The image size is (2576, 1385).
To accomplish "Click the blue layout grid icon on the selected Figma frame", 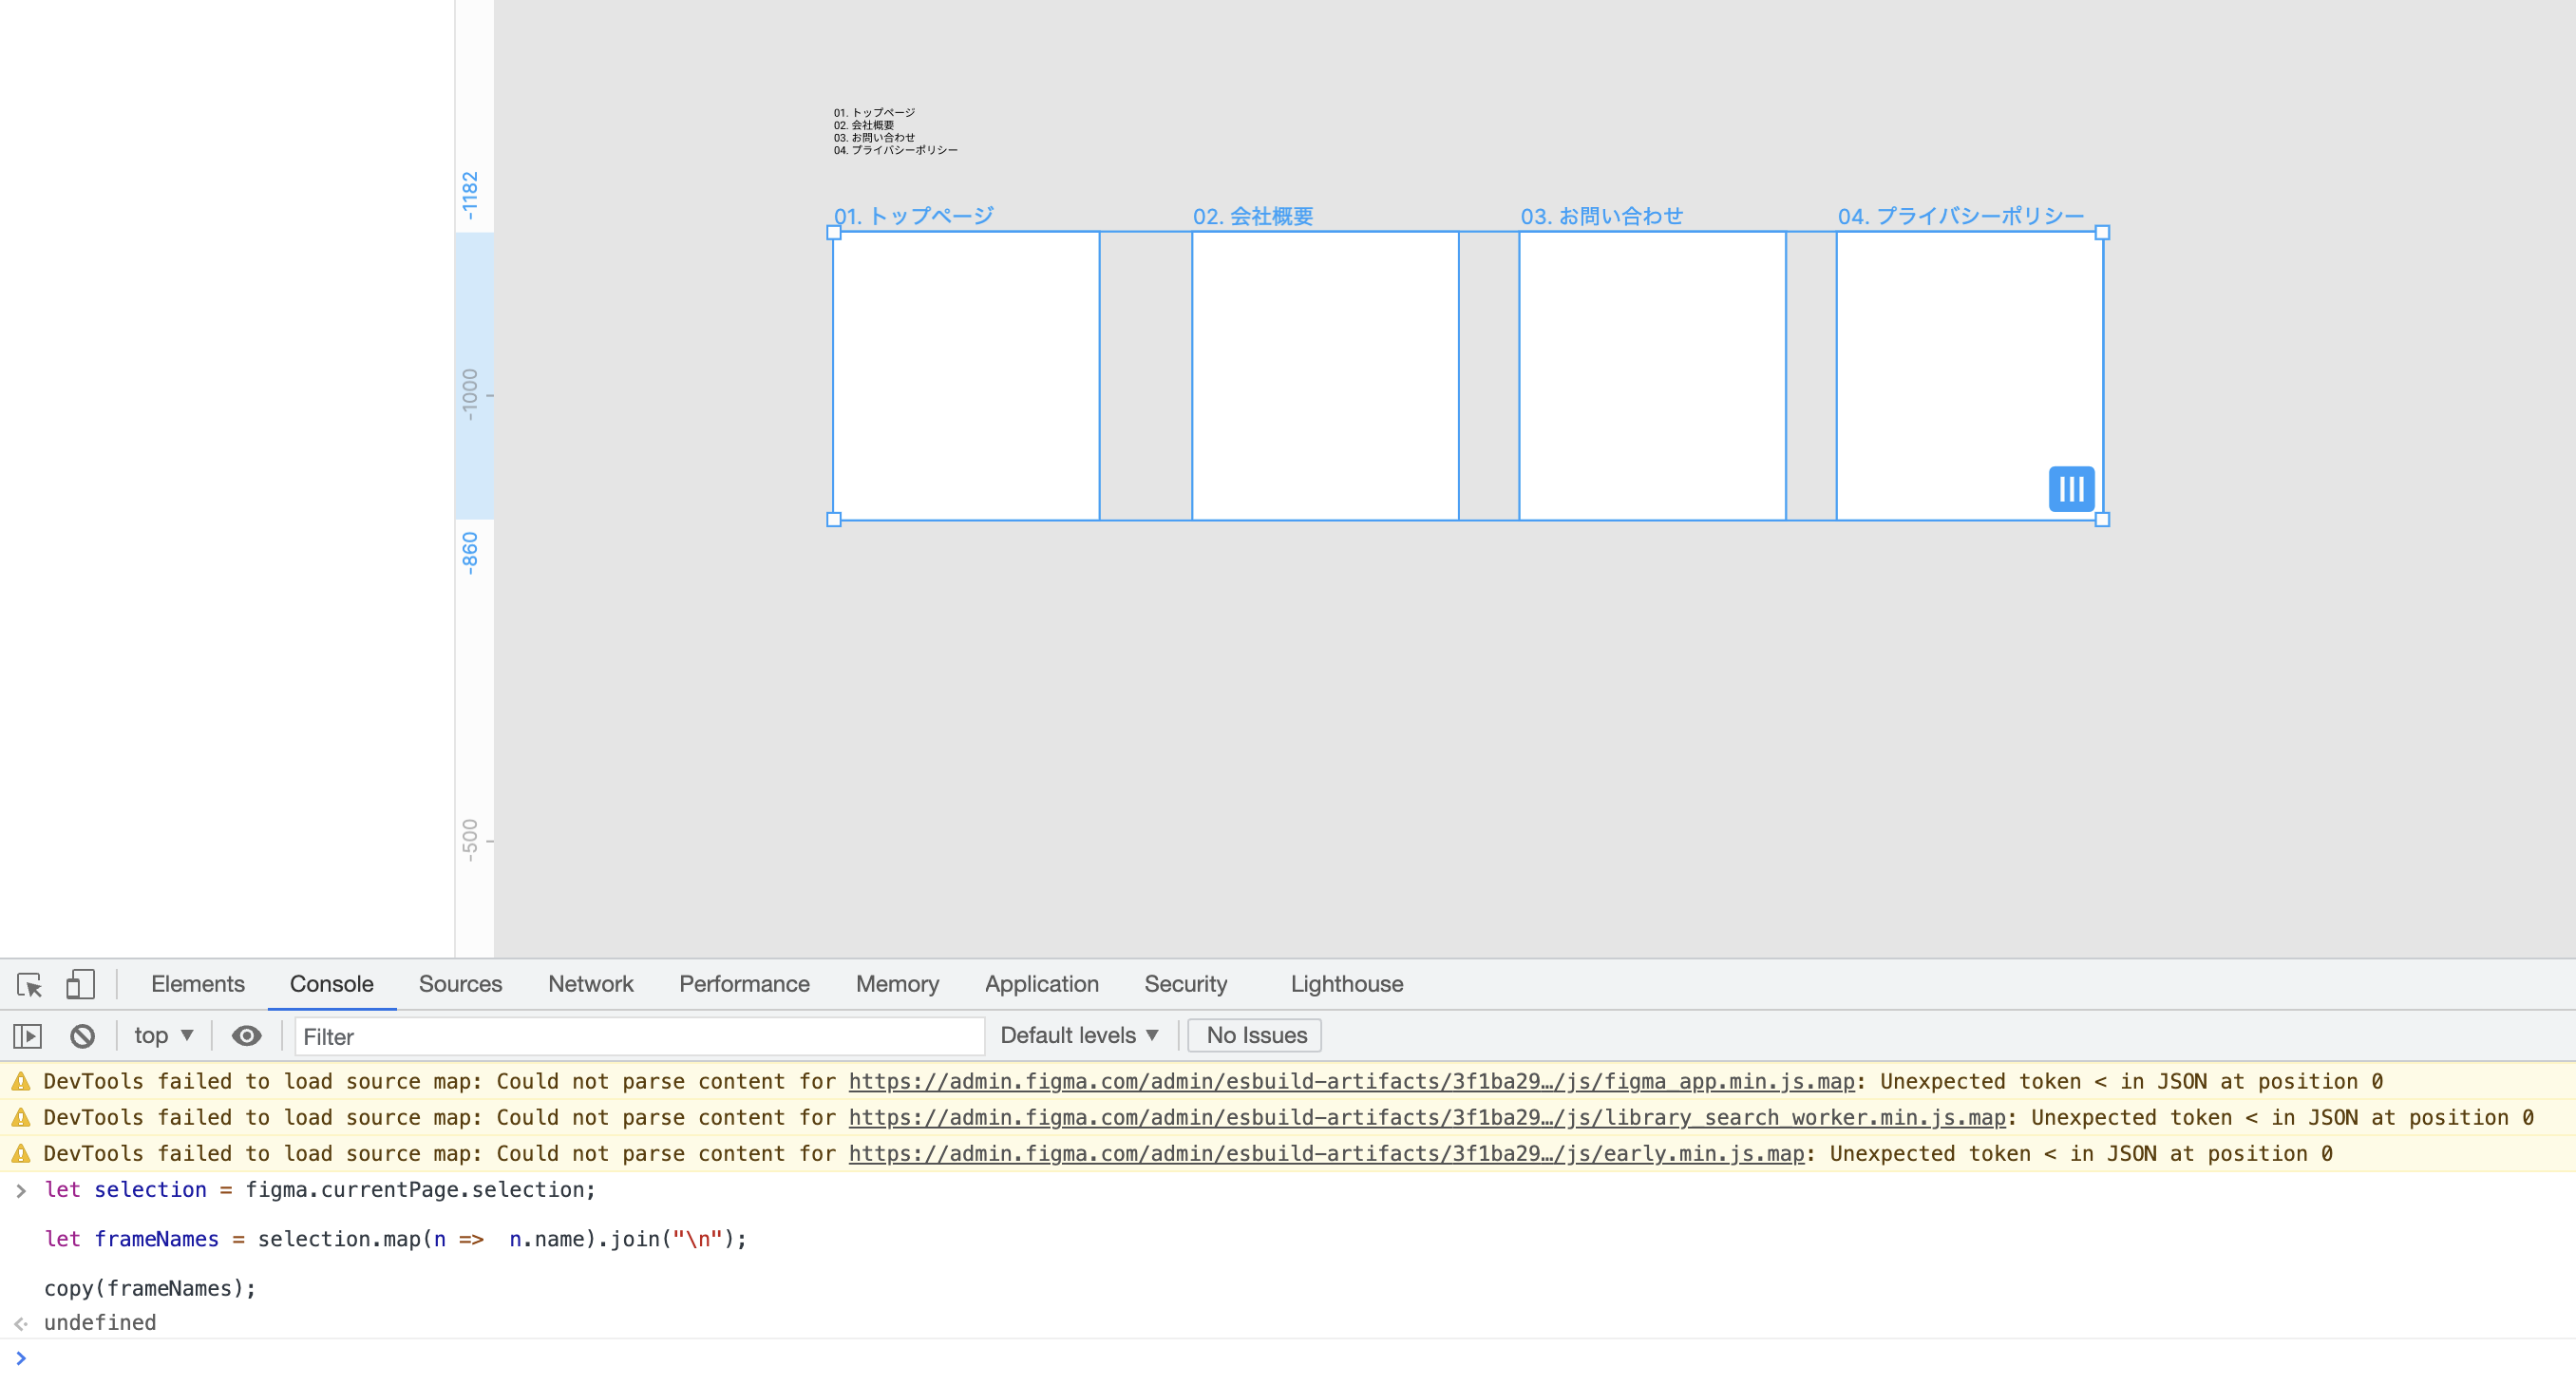I will coord(2070,489).
